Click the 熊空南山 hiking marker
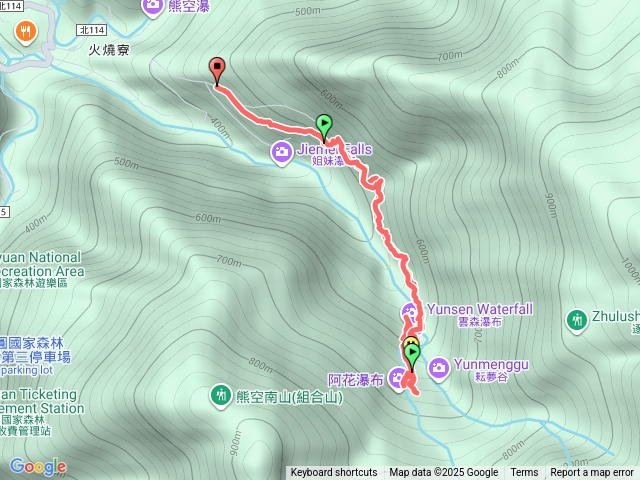Viewport: 640px width, 480px height. click(x=221, y=396)
